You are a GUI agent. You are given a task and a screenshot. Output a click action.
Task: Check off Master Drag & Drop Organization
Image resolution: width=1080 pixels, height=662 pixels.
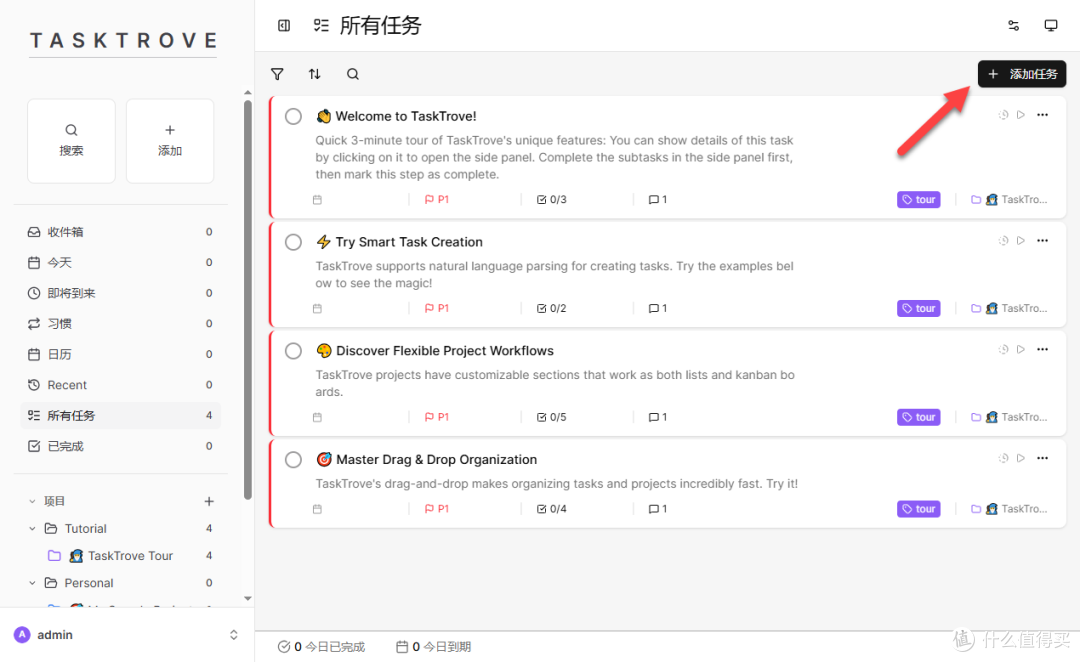pos(293,460)
